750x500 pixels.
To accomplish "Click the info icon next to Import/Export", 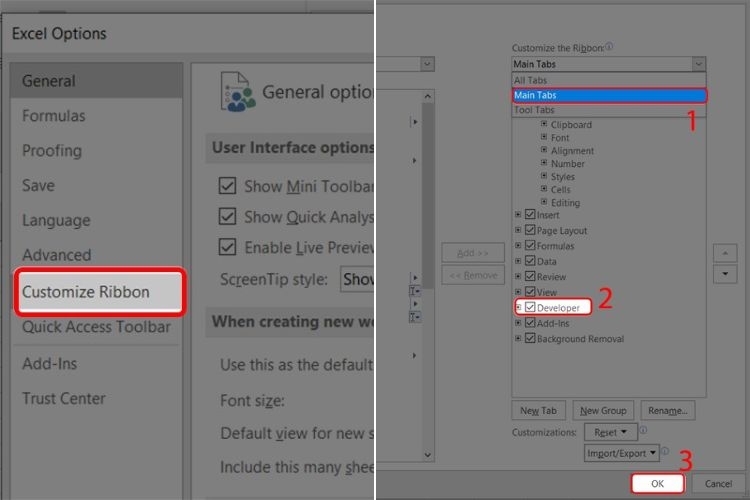I will tap(665, 451).
